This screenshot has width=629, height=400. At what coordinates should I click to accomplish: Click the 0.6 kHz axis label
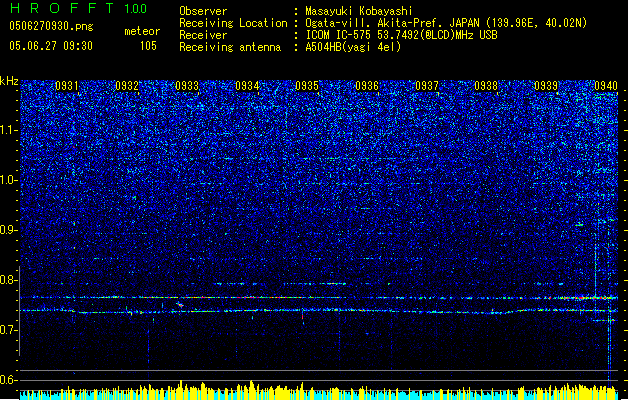(x=9, y=380)
